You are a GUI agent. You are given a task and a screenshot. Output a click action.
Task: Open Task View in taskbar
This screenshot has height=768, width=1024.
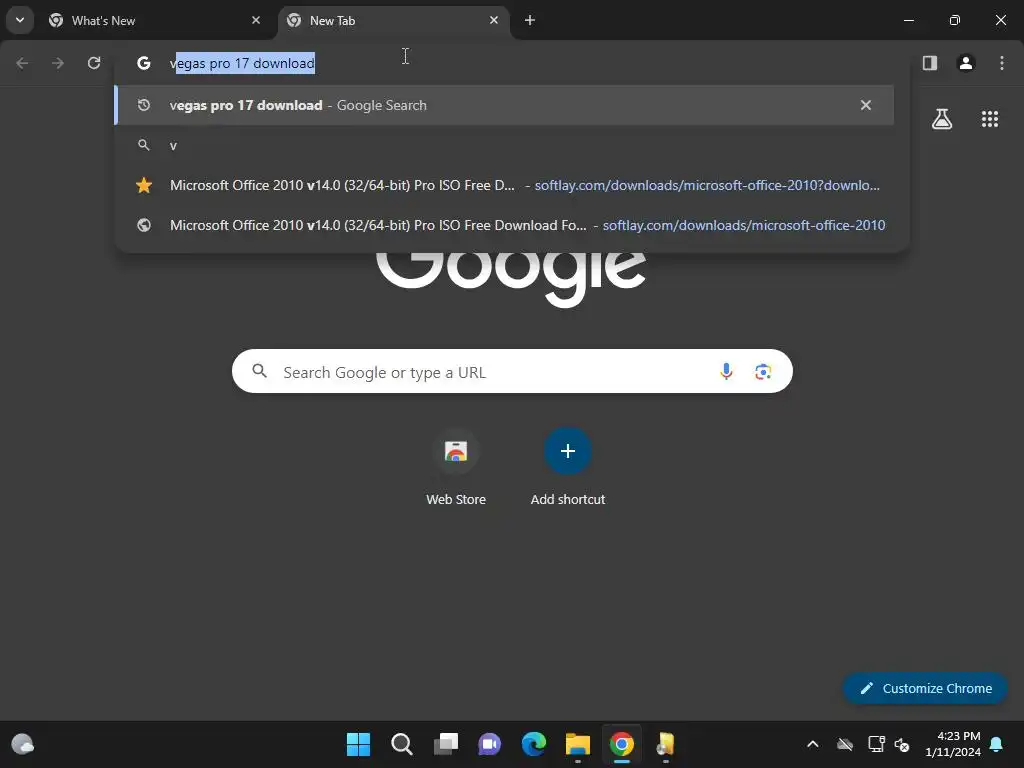click(x=446, y=744)
